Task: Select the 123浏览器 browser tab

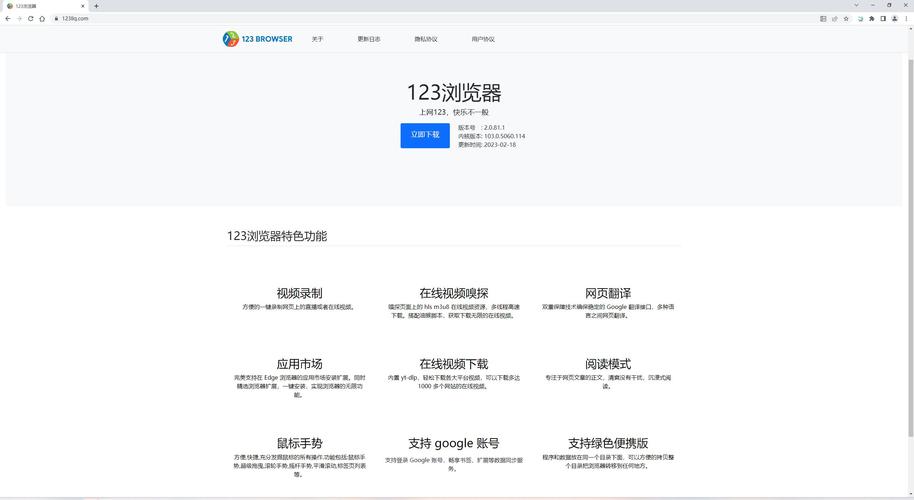Action: pos(45,6)
